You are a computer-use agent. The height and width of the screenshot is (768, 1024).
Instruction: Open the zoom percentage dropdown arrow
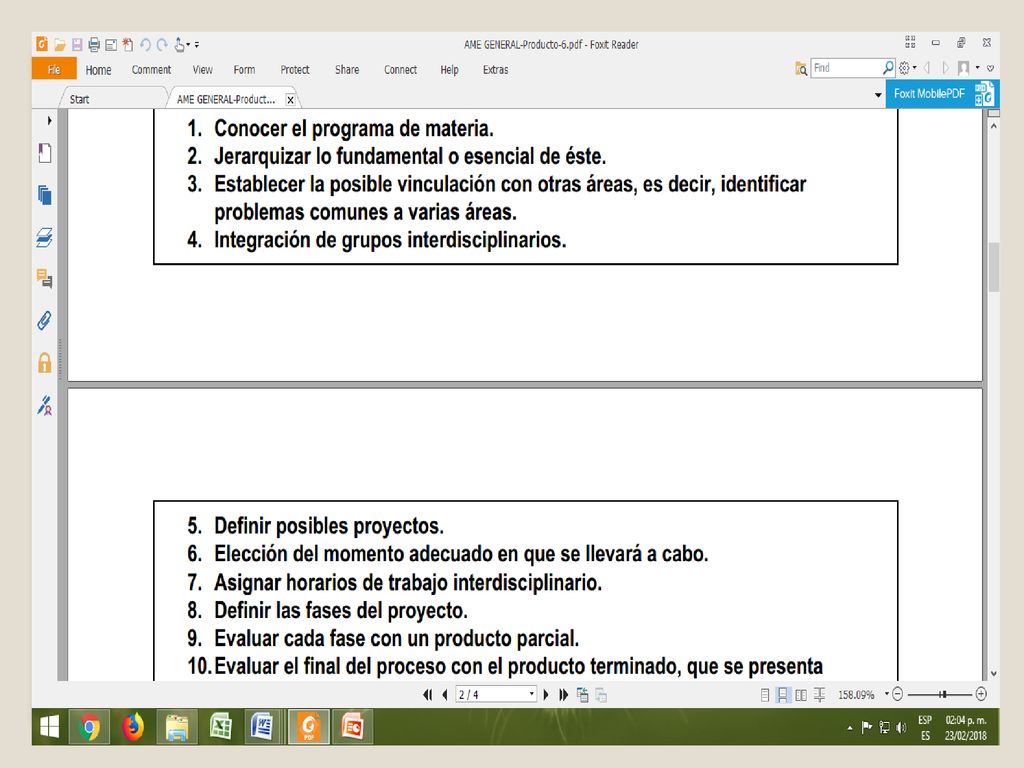tap(886, 694)
